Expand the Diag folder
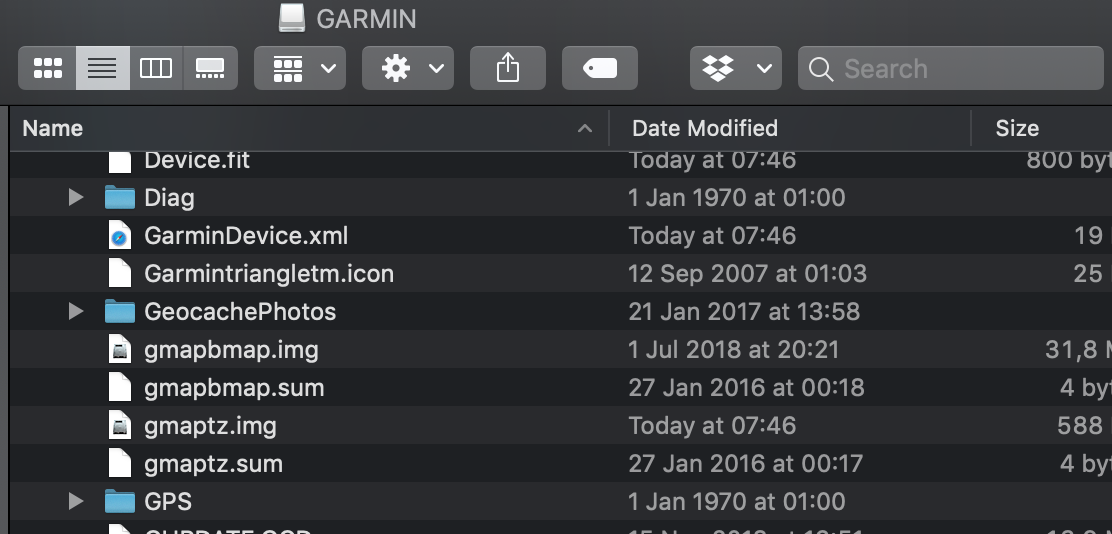The image size is (1112, 534). coord(76,197)
